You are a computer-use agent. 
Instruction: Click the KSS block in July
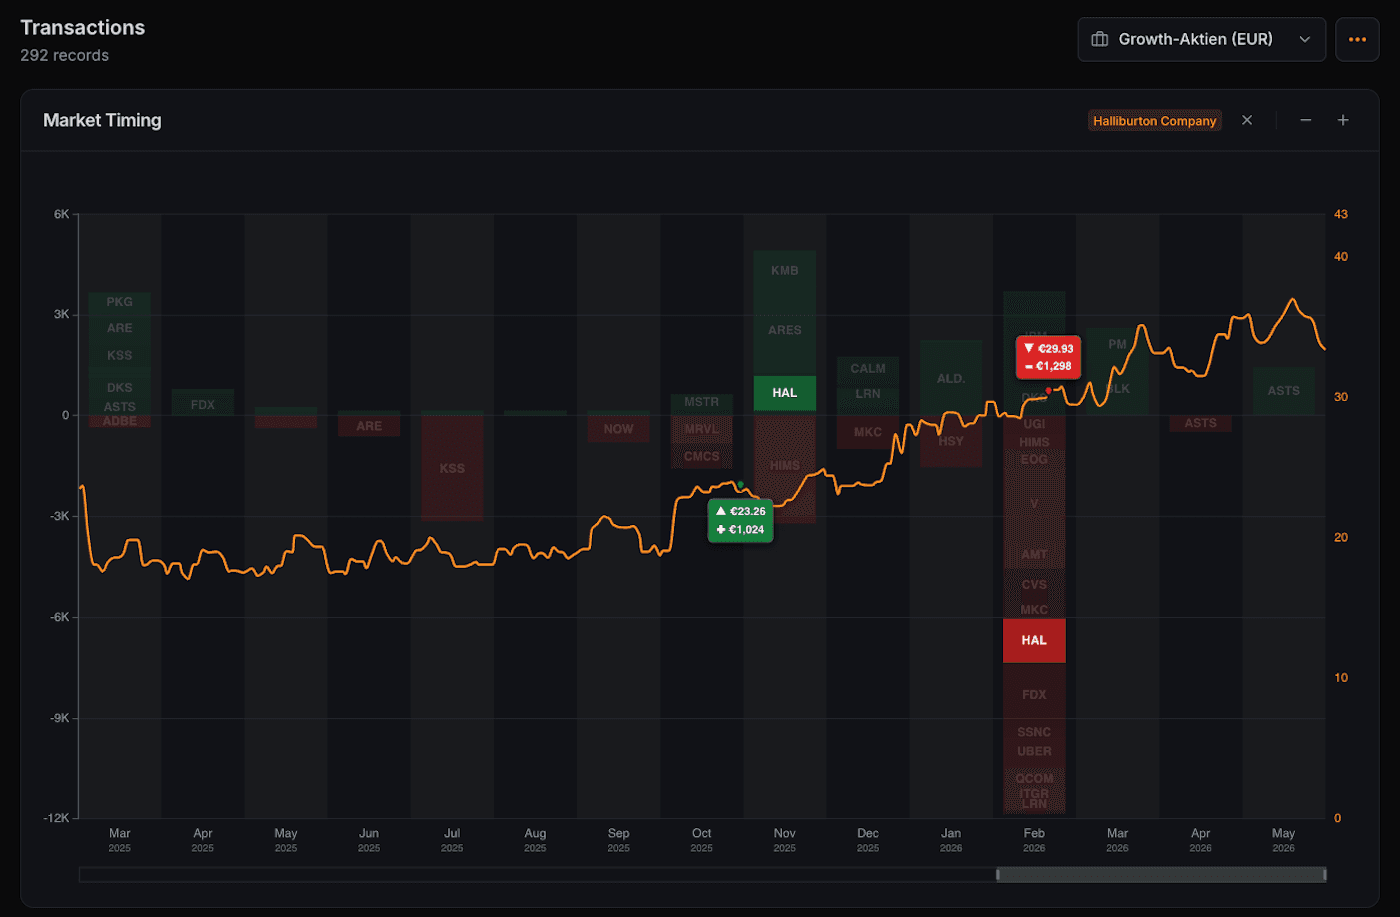click(452, 468)
